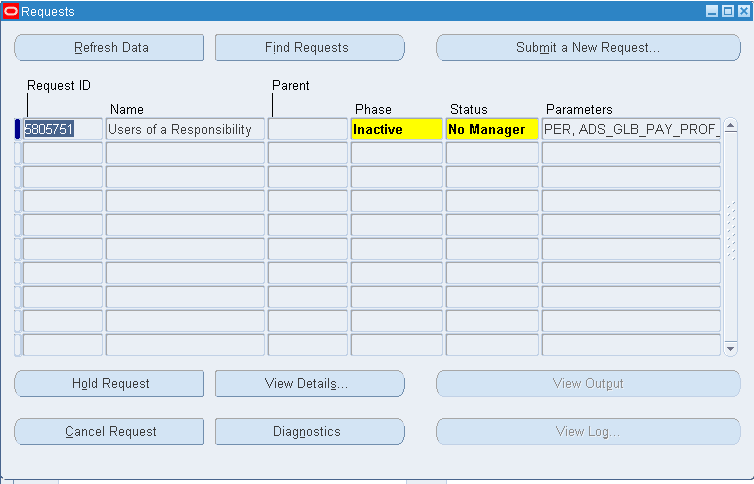Click the scroll up arrow of the requests list
This screenshot has height=484, width=754.
[730, 127]
